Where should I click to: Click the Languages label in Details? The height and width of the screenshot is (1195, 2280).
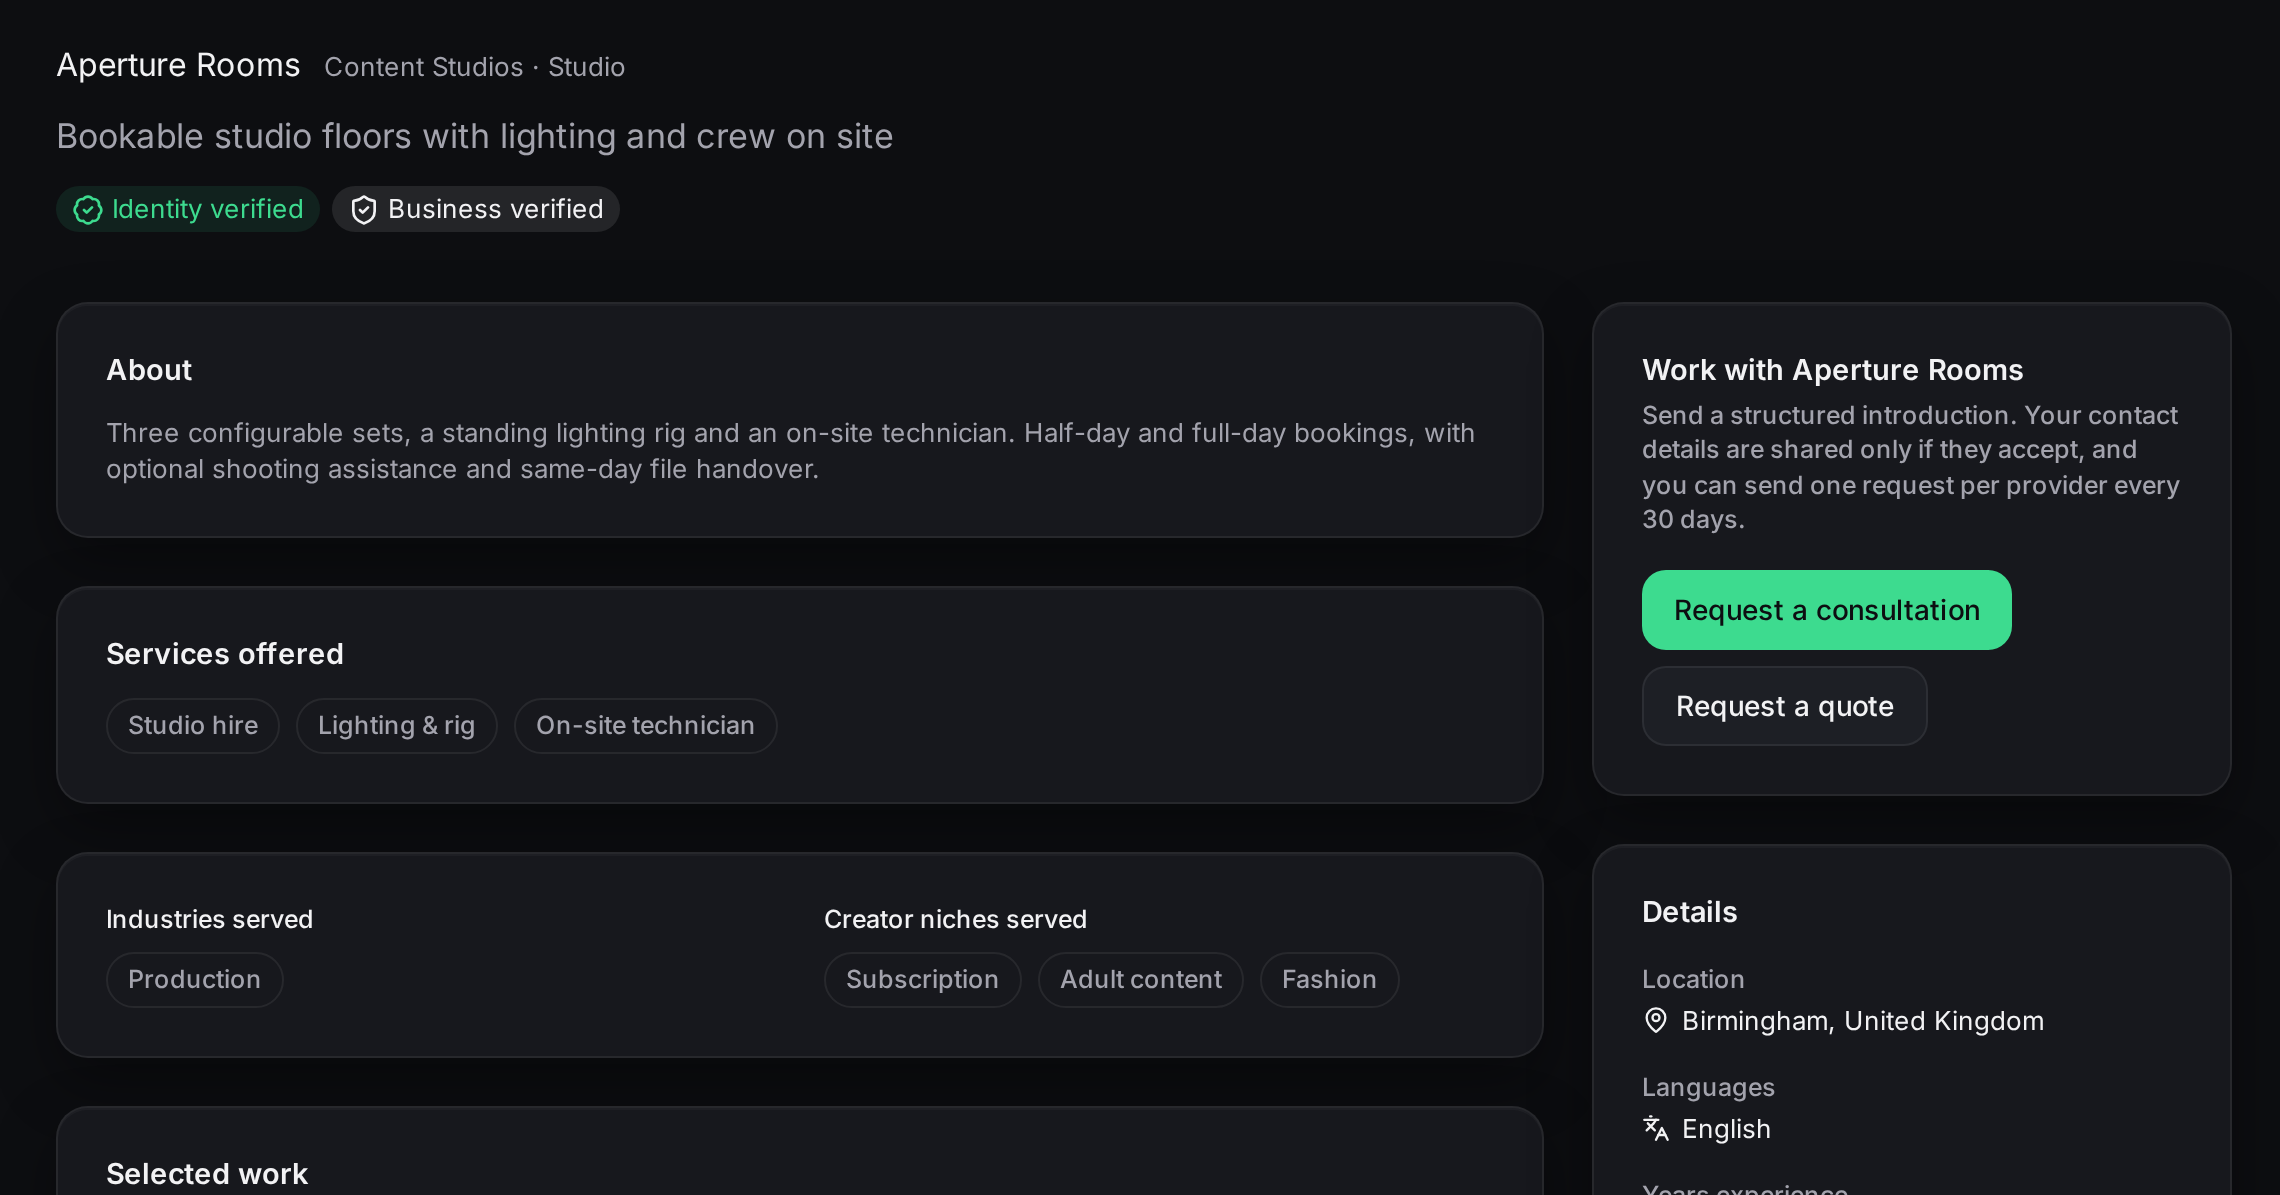tap(1708, 1087)
